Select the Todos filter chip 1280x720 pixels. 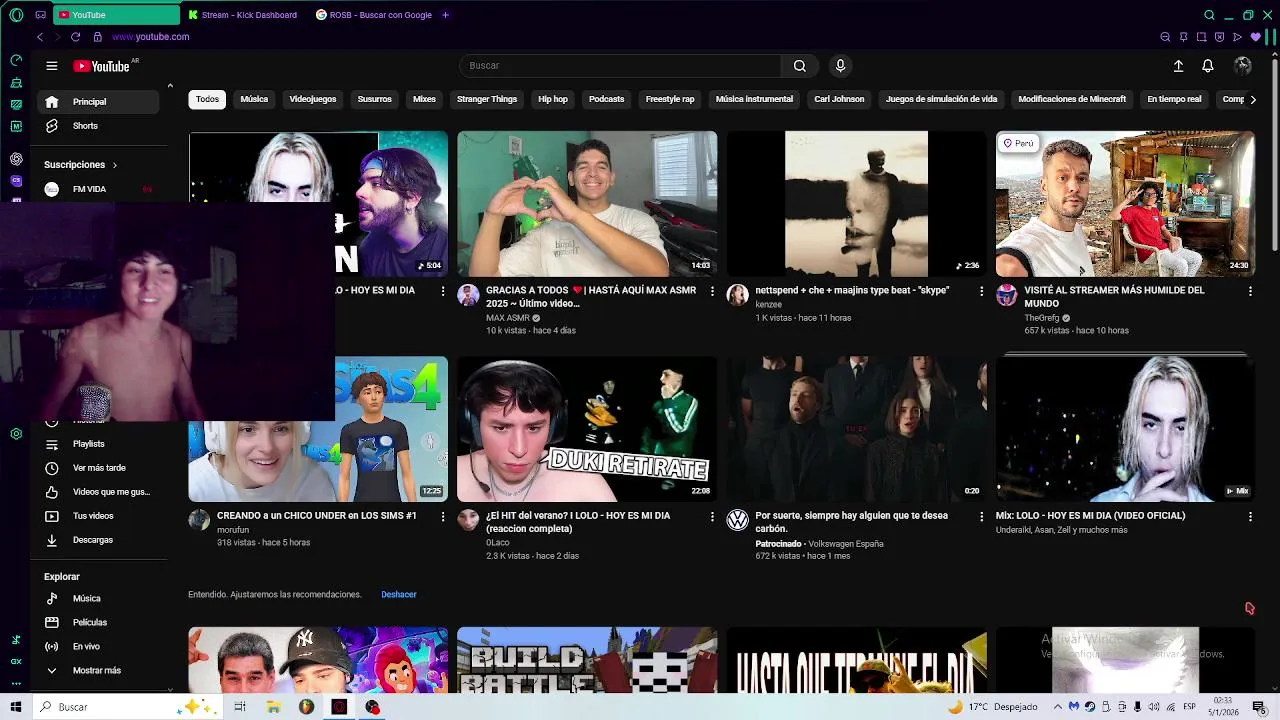pyautogui.click(x=207, y=99)
